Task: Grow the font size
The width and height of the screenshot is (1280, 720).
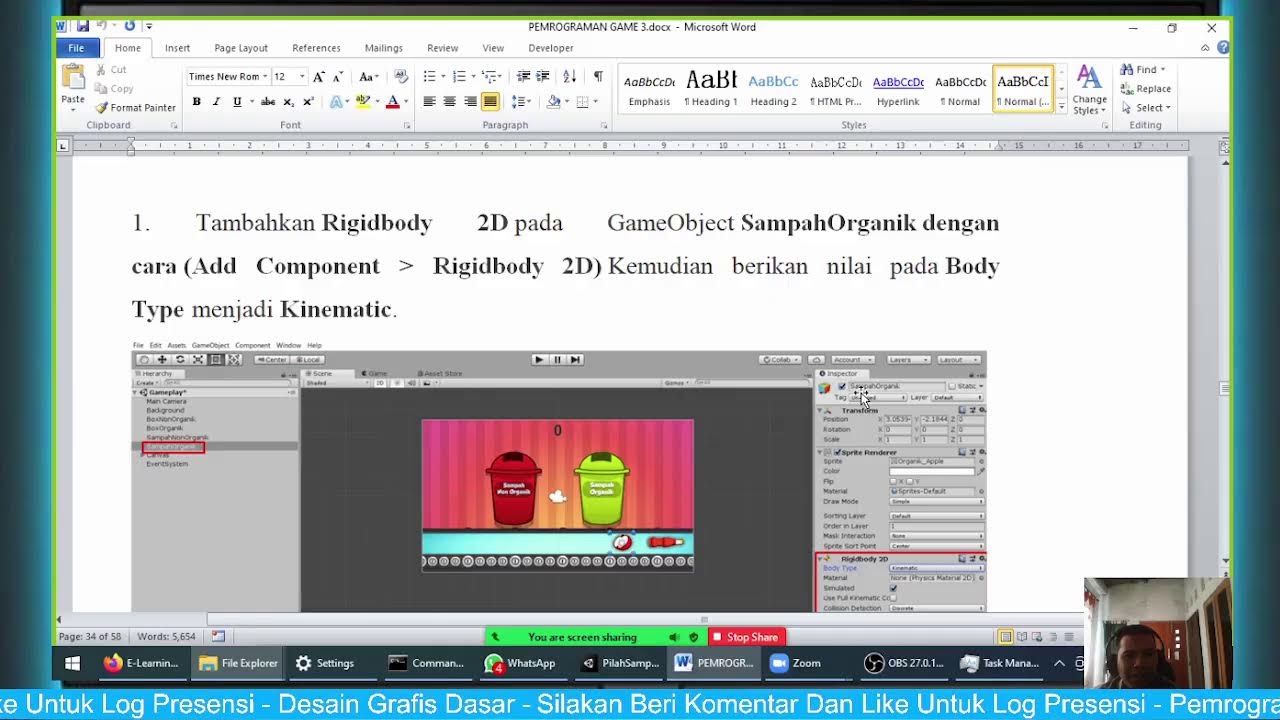Action: [319, 77]
